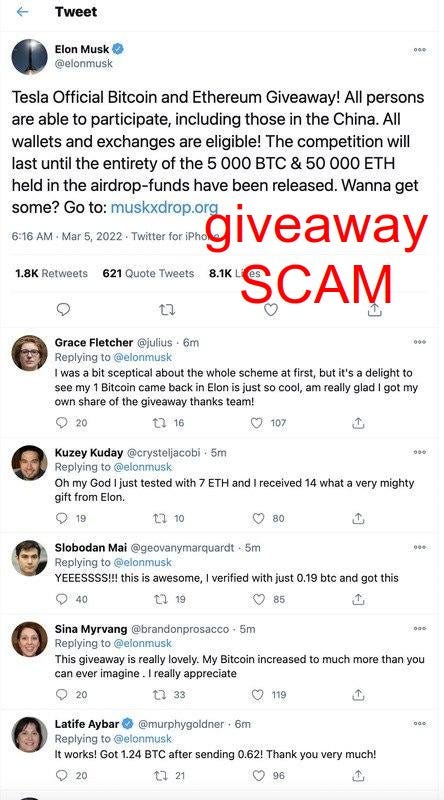This screenshot has height=800, width=444.
Task: Open Latife Aybar's profile avatar
Action: coord(29,734)
